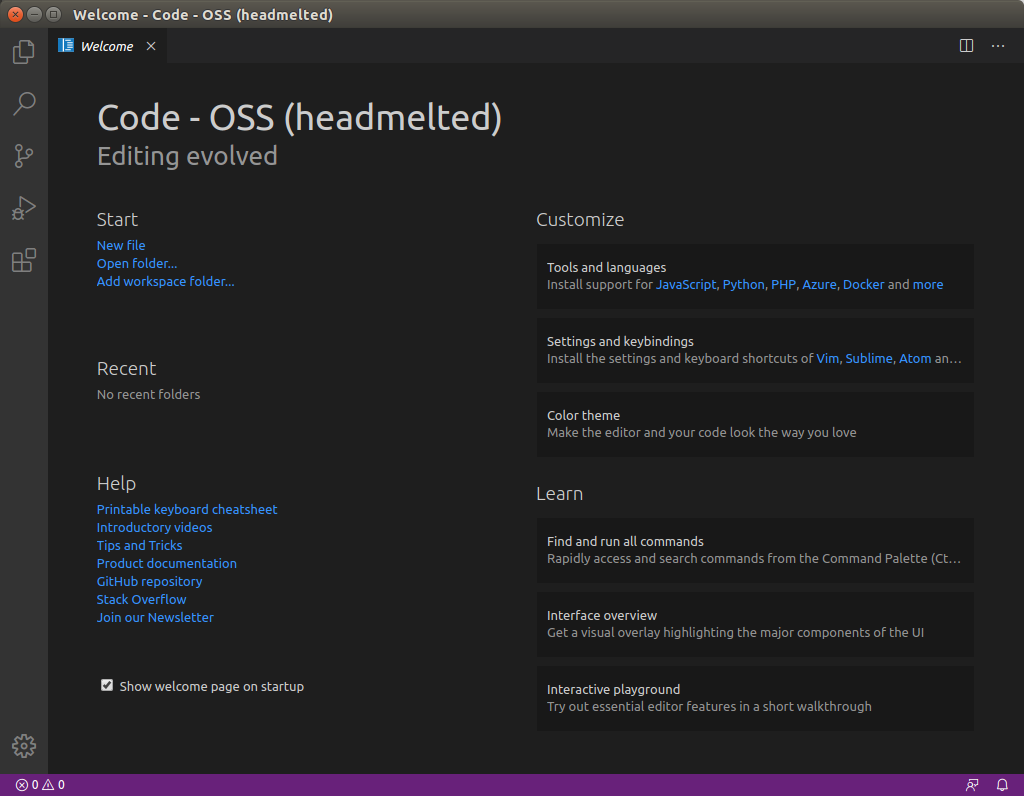The height and width of the screenshot is (796, 1024).
Task: Open Stack Overflow link
Action: coord(141,599)
